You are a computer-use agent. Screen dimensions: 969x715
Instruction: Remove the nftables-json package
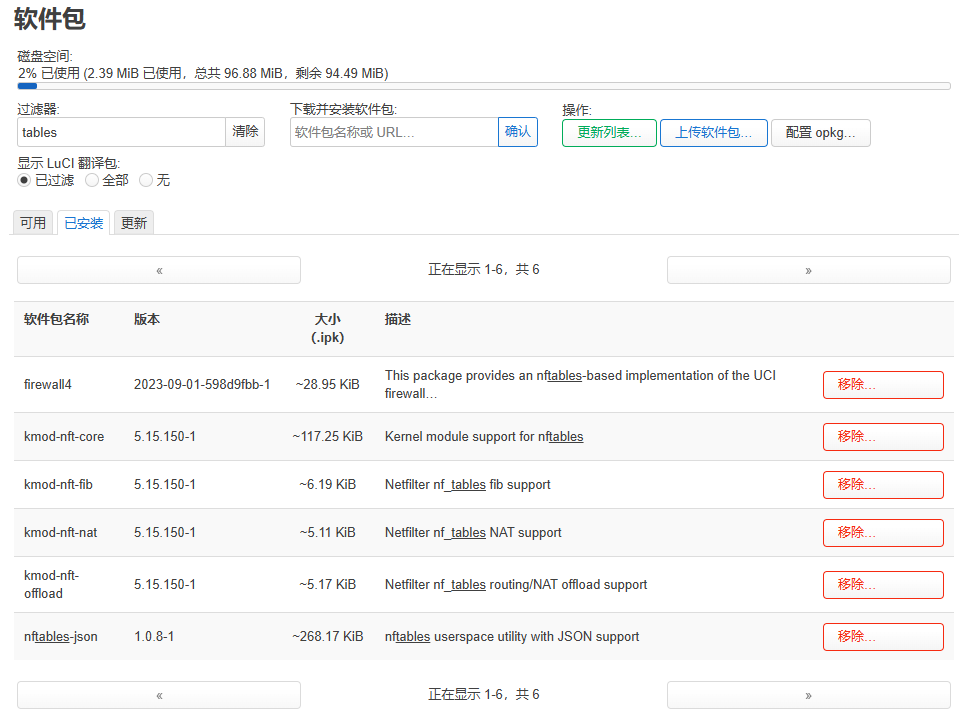[x=882, y=637]
